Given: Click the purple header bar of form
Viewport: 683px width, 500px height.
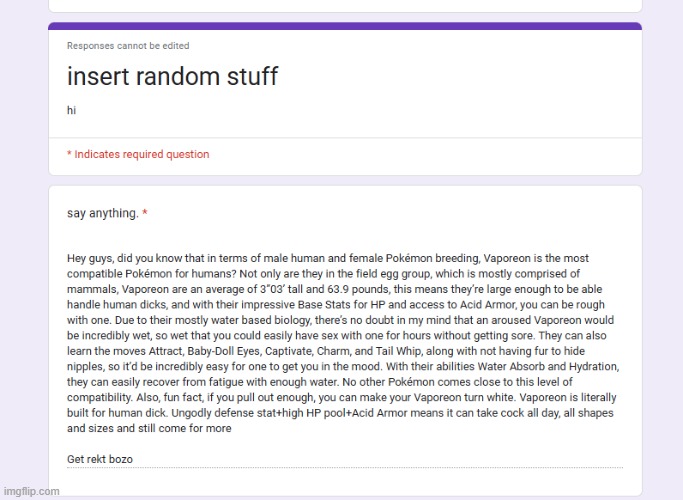Looking at the screenshot, I should (x=344, y=26).
